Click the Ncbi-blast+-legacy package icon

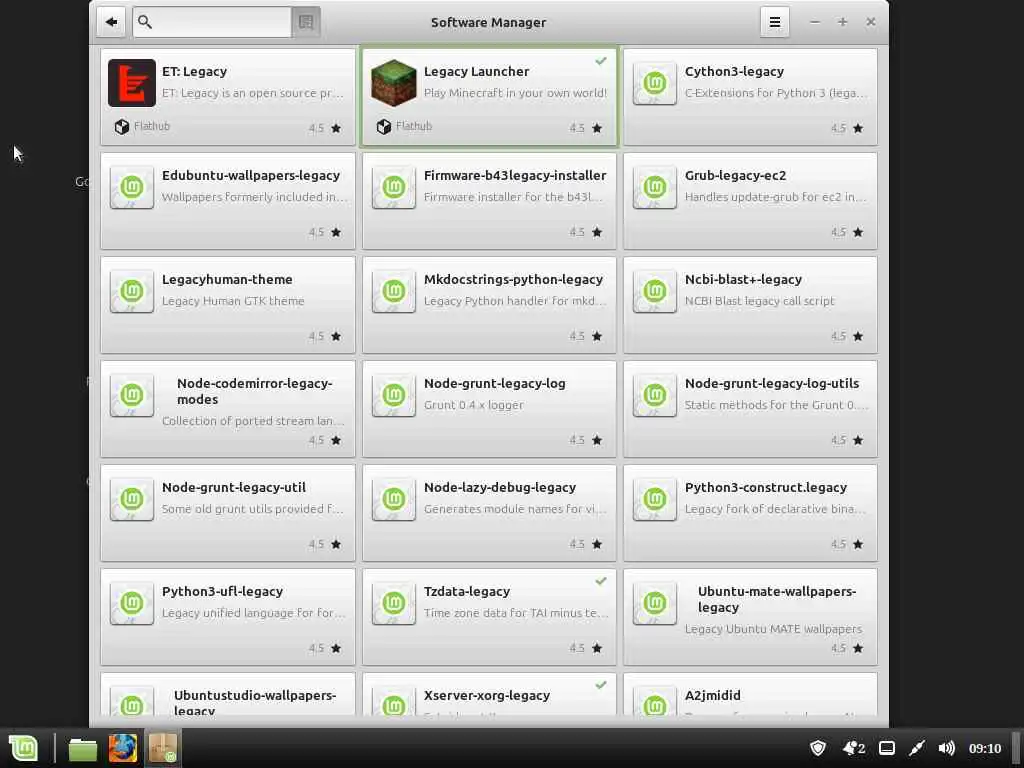tap(655, 291)
